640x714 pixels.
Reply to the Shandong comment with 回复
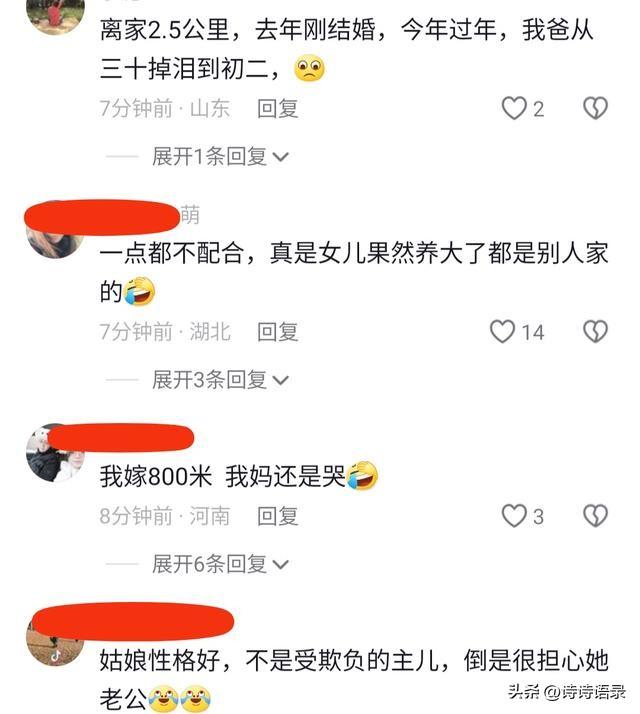coord(278,109)
